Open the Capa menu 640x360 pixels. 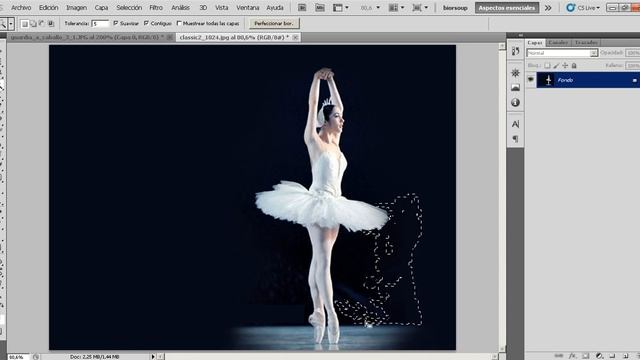101,8
